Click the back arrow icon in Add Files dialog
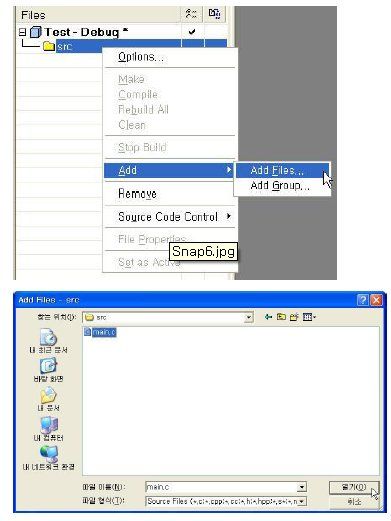The height and width of the screenshot is (521, 391). [x=268, y=317]
